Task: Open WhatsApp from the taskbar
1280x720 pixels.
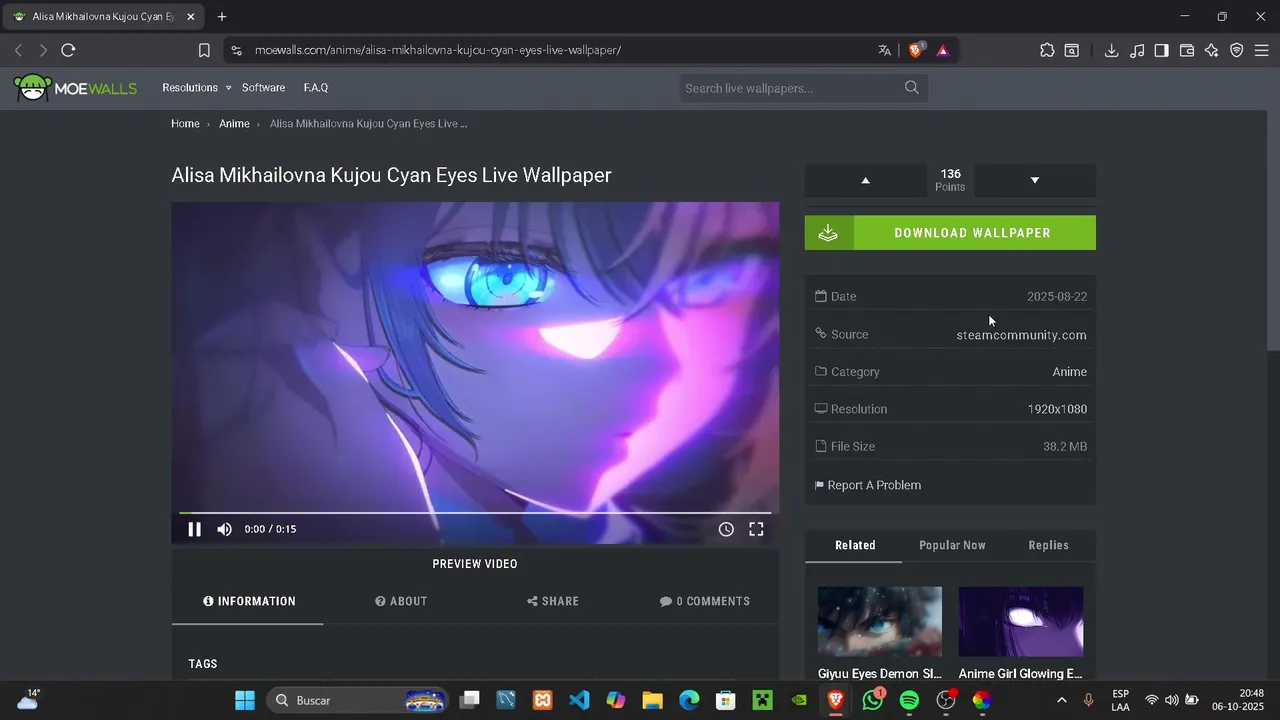Action: [873, 700]
